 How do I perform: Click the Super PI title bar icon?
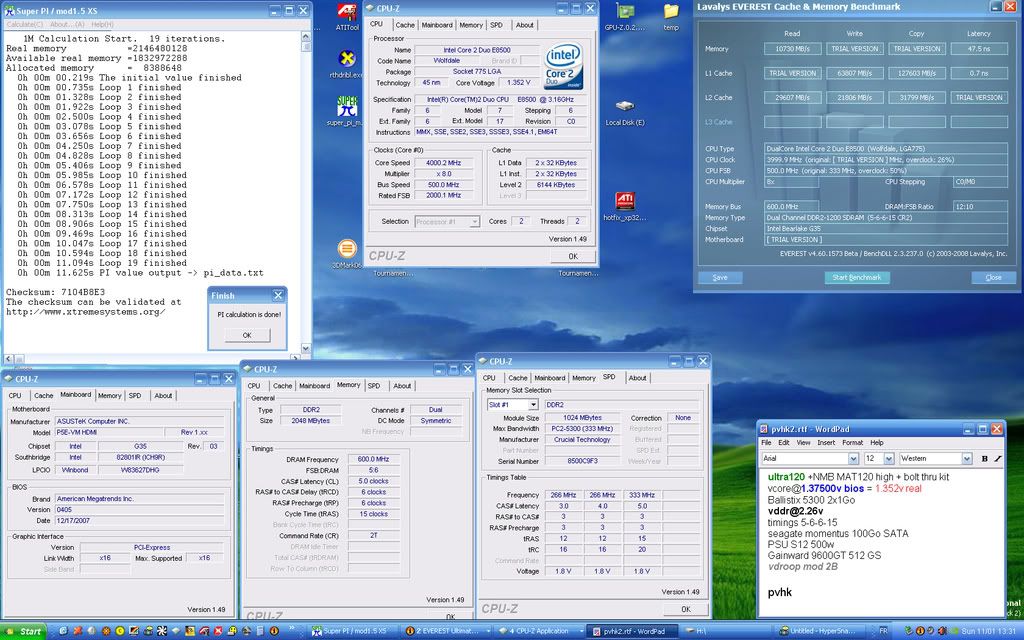point(9,11)
